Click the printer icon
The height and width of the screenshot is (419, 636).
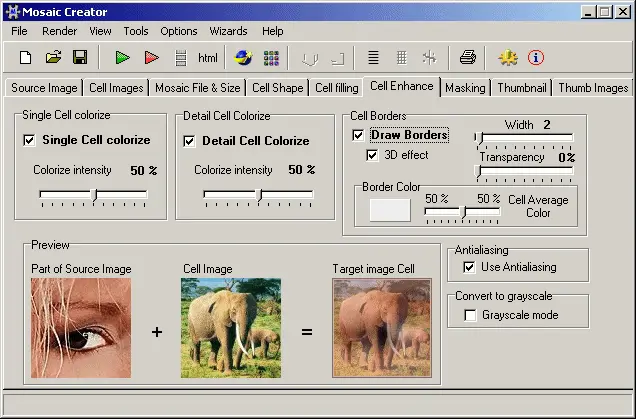(x=468, y=58)
